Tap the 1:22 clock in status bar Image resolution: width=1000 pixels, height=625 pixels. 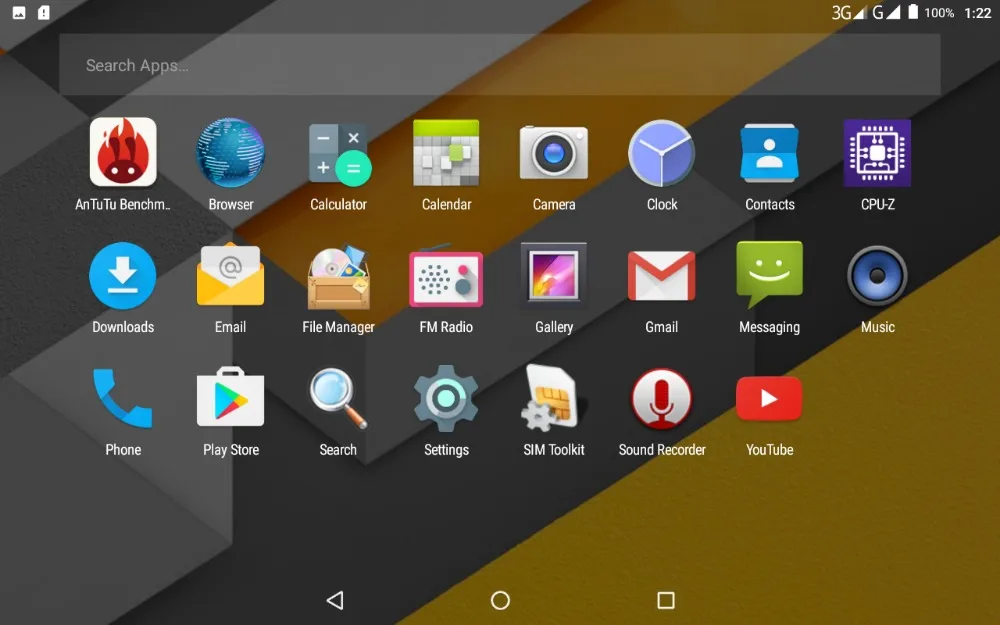(x=978, y=13)
